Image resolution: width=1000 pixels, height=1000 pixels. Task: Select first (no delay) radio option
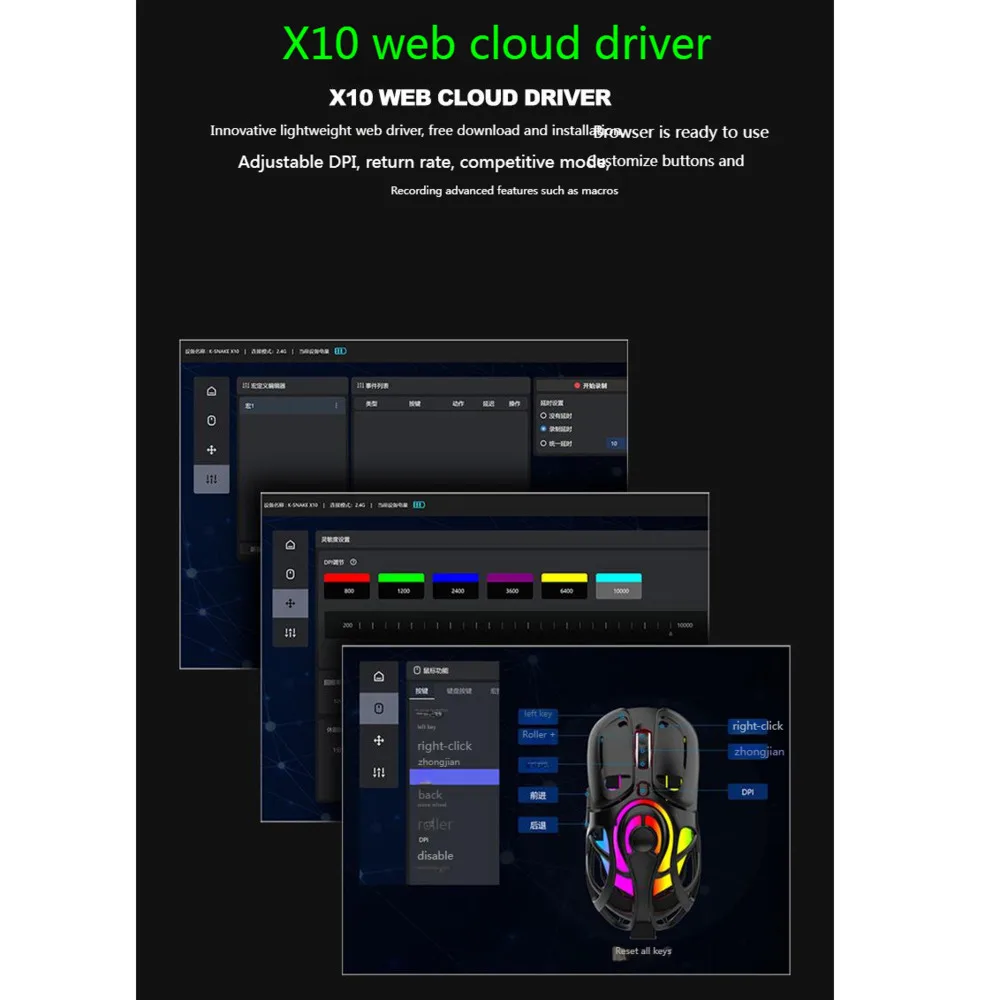coord(543,415)
